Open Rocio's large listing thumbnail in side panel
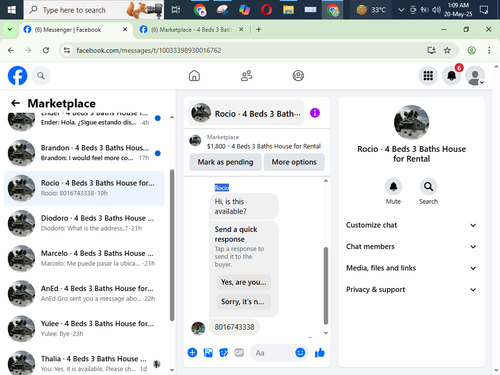 tap(411, 122)
